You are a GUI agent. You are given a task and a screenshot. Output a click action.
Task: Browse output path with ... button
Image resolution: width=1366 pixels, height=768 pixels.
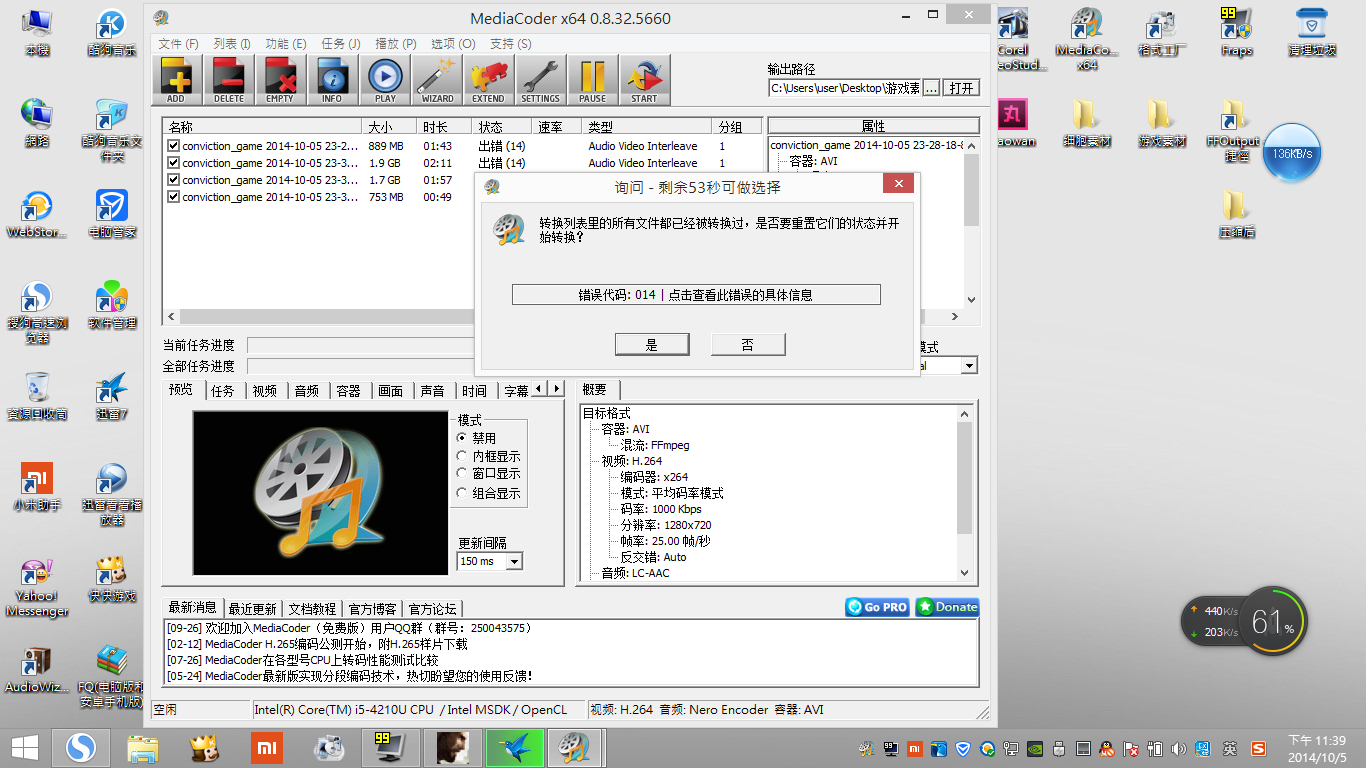click(931, 88)
